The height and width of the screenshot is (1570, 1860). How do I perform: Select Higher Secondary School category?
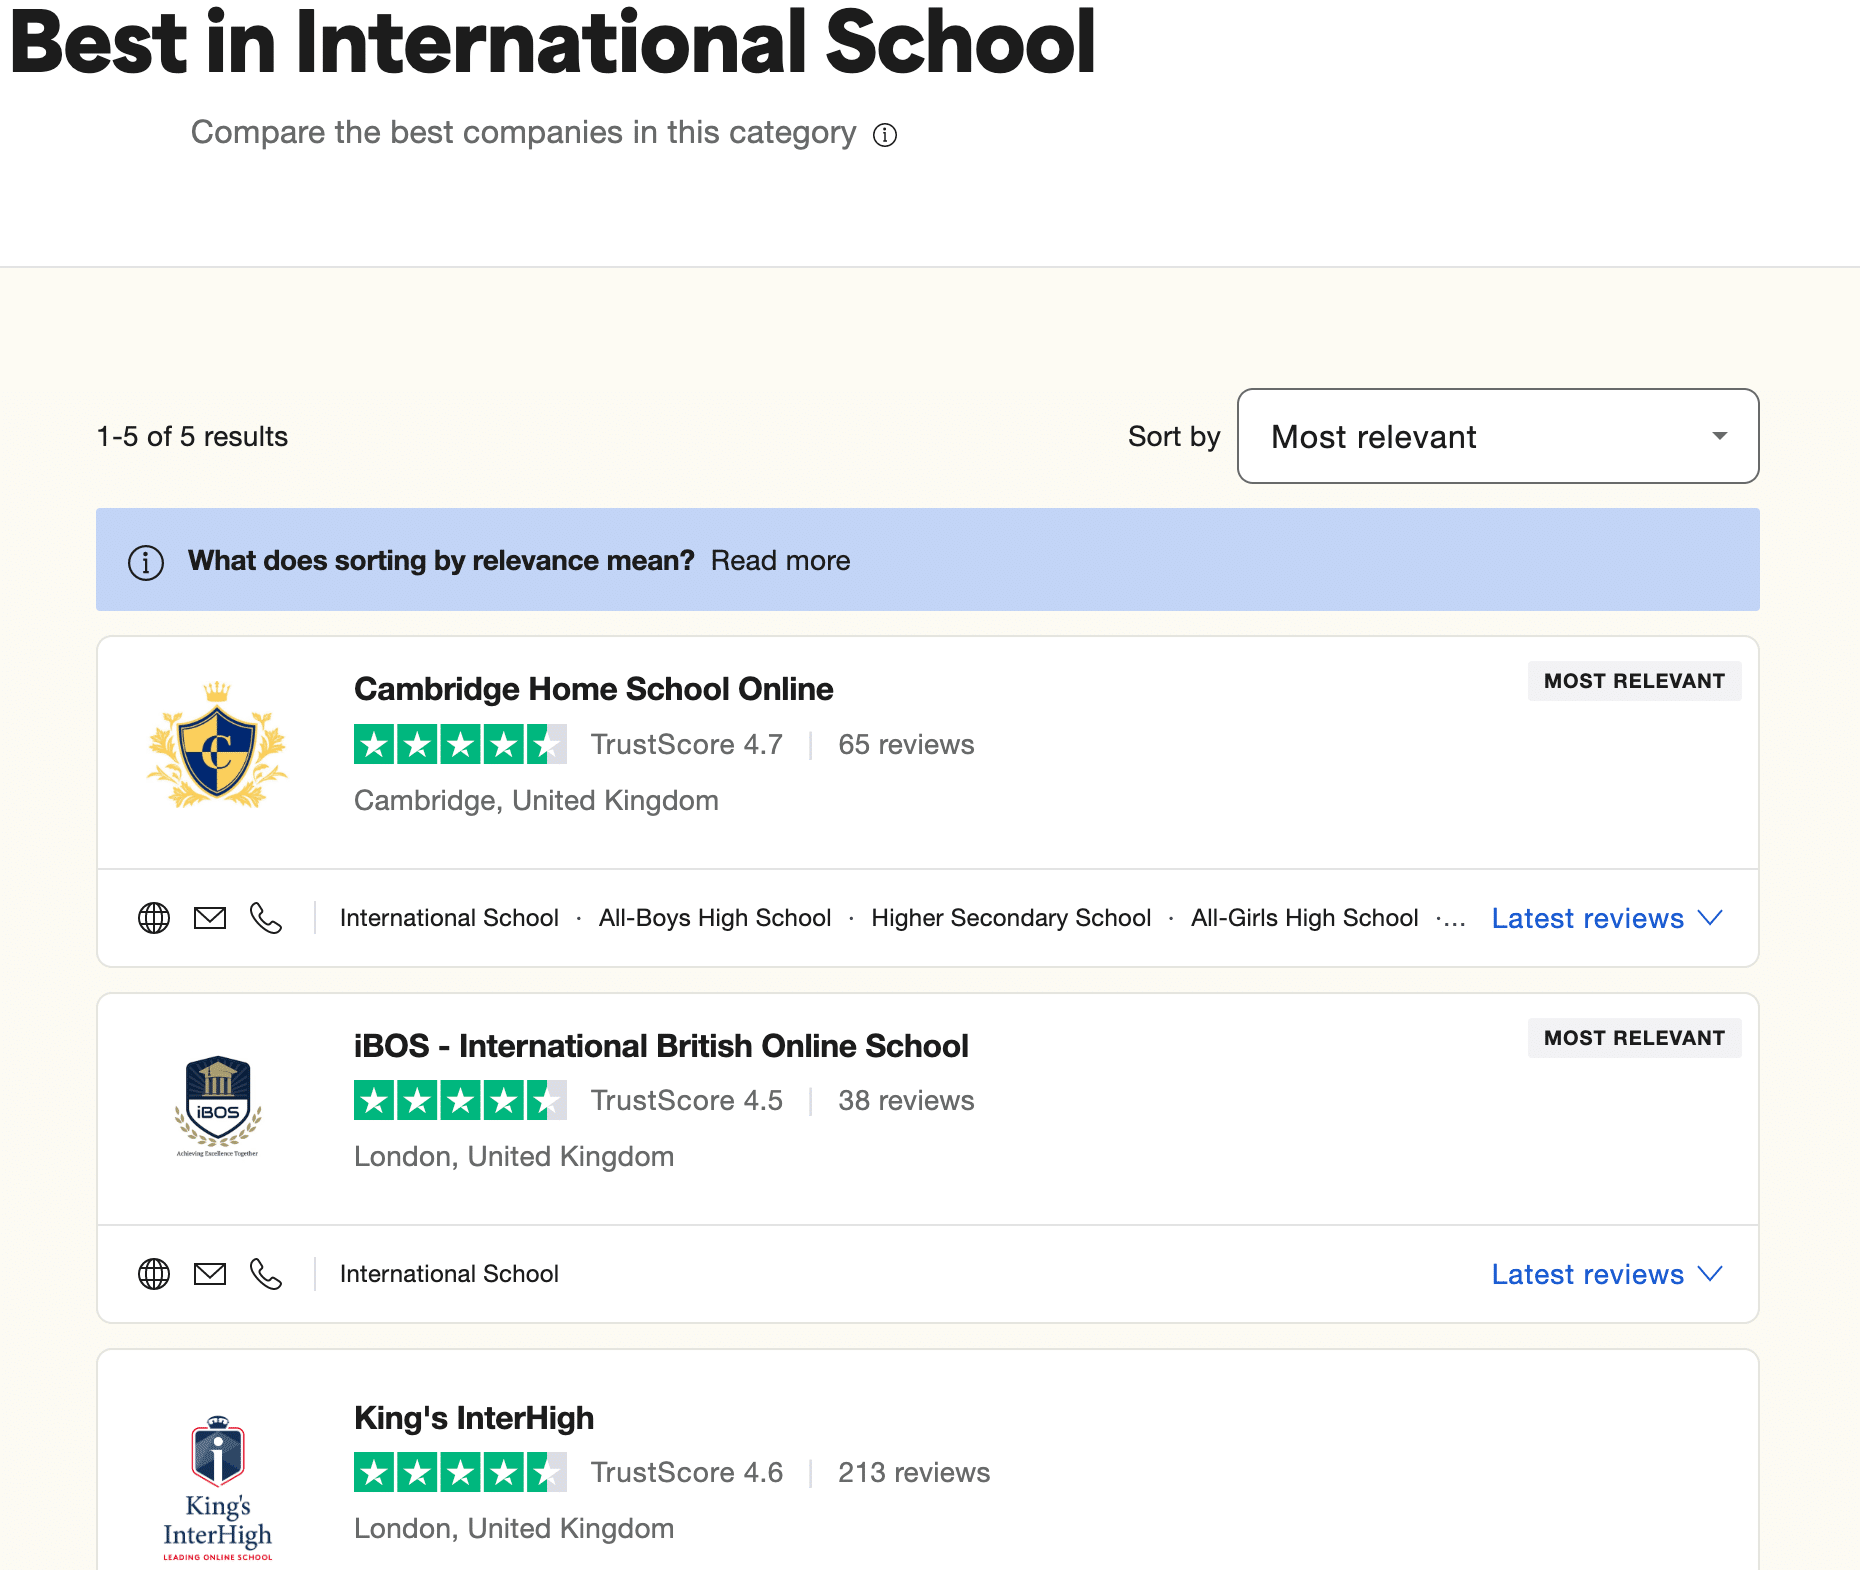pyautogui.click(x=1011, y=918)
